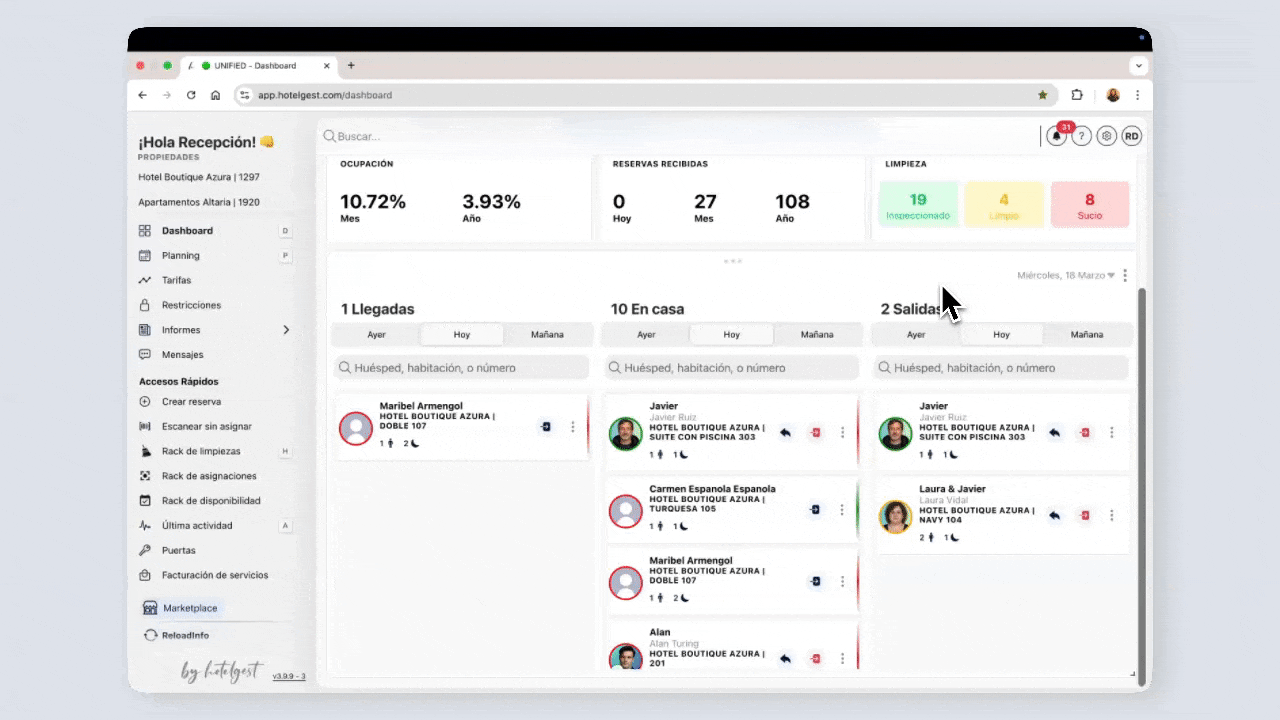Switch En casa view to Mañana
The image size is (1280, 720).
click(816, 335)
